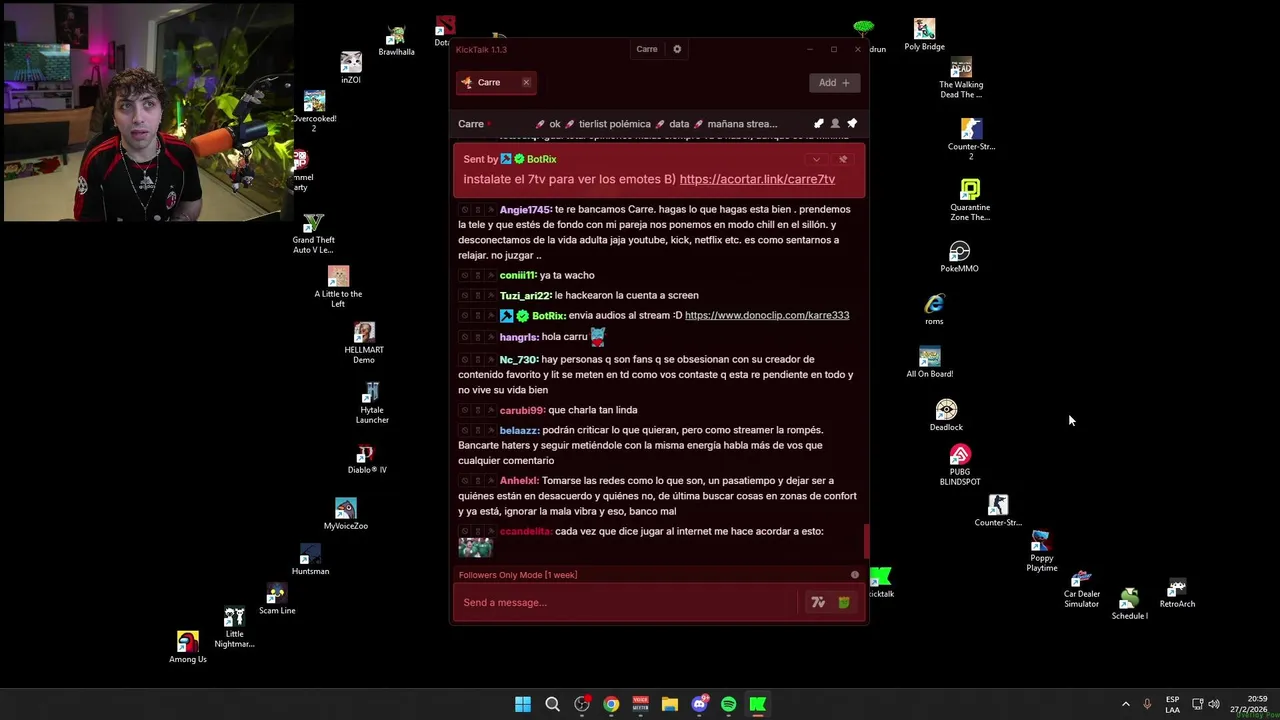Open MyVoiceZoo desktop icon

point(345,514)
